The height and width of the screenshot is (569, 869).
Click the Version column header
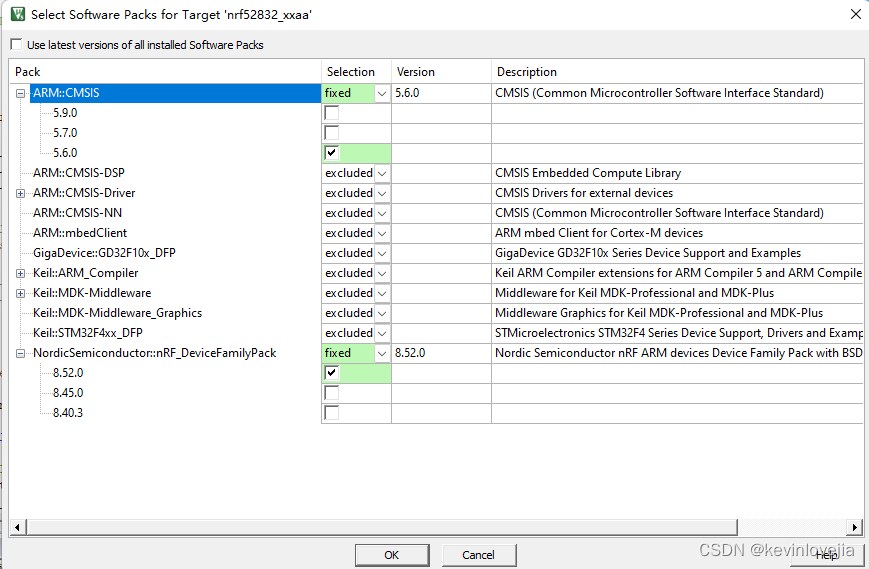[x=441, y=72]
